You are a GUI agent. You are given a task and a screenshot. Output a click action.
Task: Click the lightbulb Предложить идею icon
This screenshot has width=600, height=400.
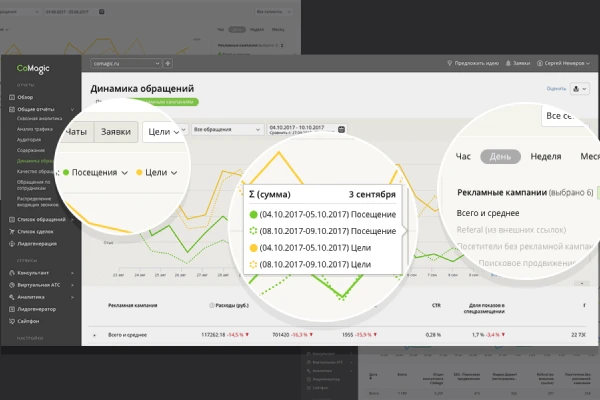coord(450,63)
